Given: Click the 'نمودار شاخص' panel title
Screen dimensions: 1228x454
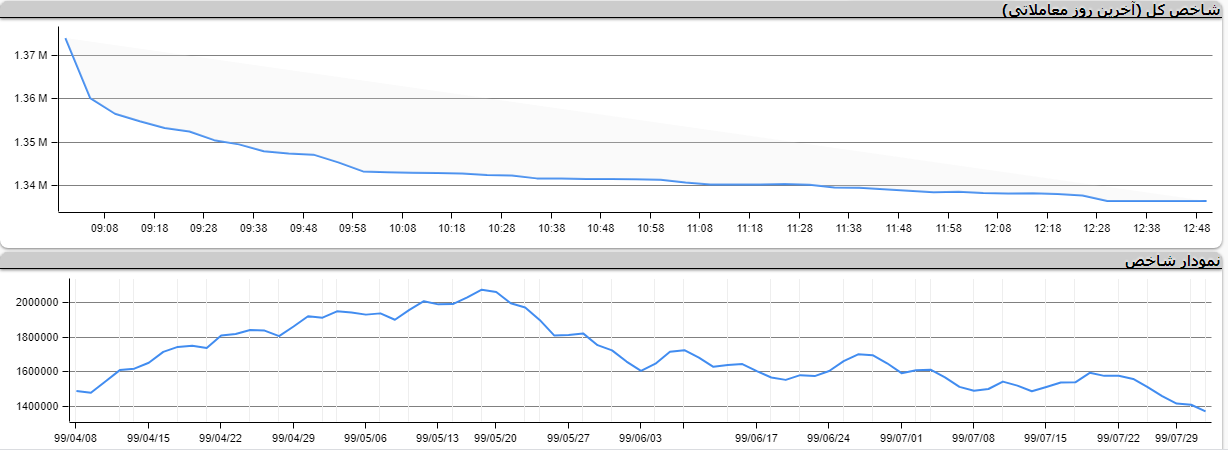Looking at the screenshot, I should click(x=1172, y=261).
